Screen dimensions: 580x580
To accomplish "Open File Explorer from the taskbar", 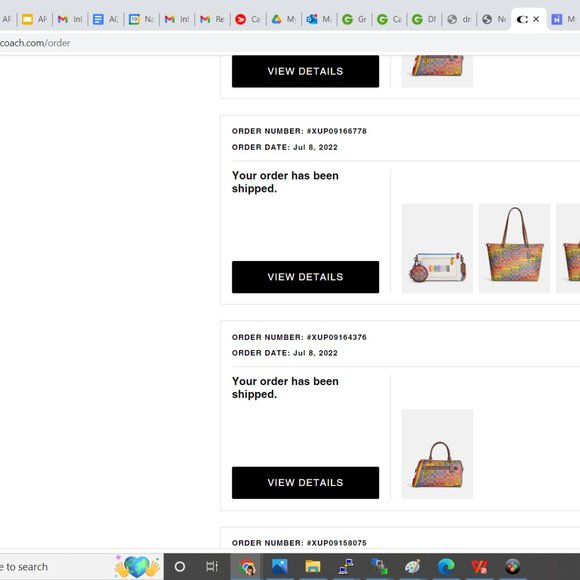I will (x=313, y=566).
